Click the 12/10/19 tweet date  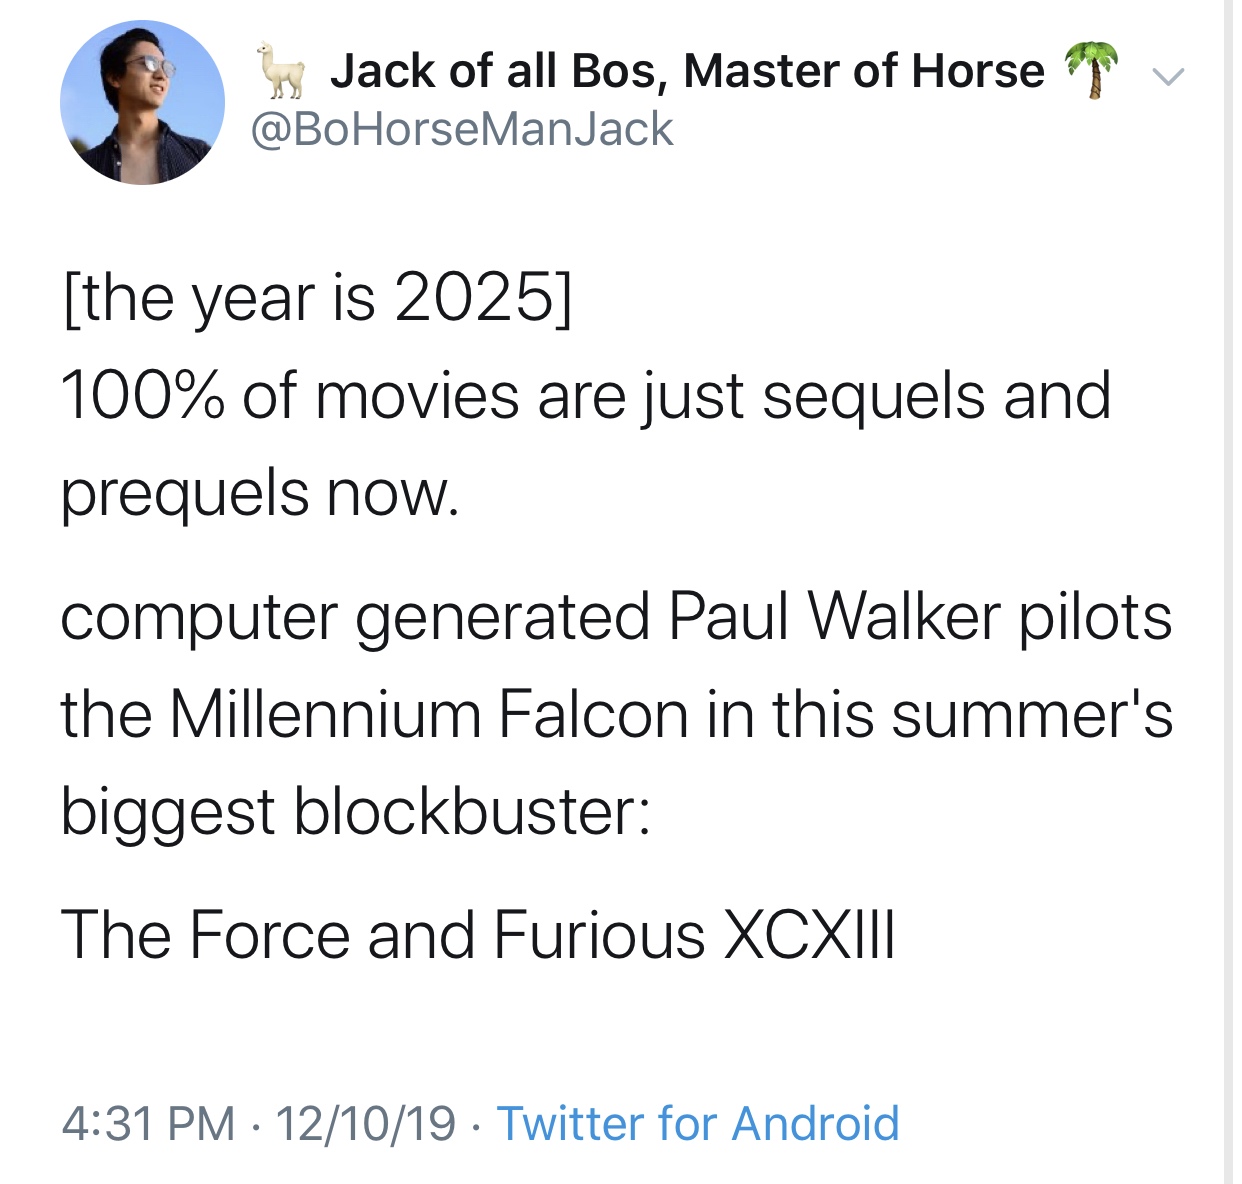(x=365, y=1123)
